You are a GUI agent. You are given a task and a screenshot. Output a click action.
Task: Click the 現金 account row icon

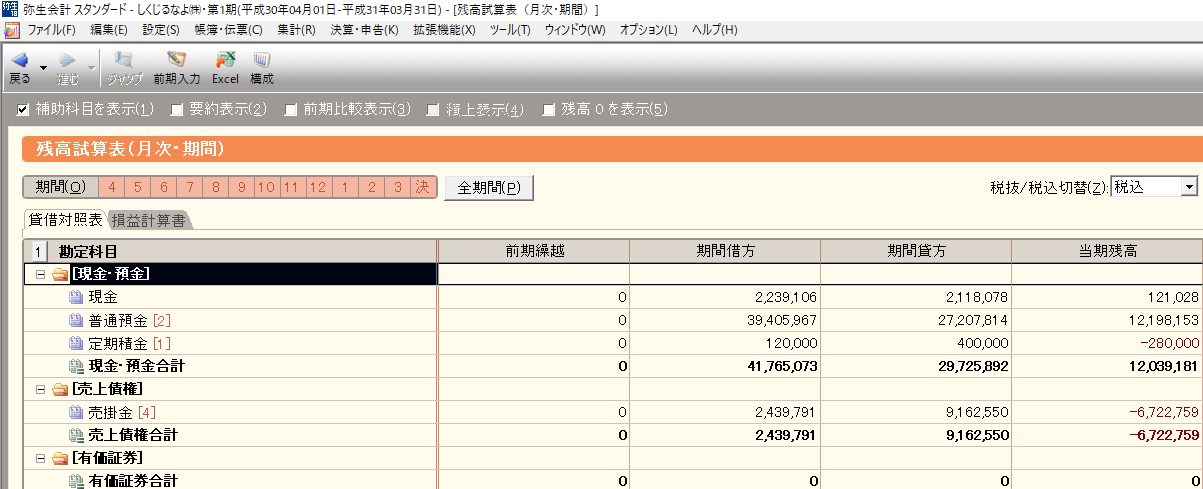(x=77, y=297)
